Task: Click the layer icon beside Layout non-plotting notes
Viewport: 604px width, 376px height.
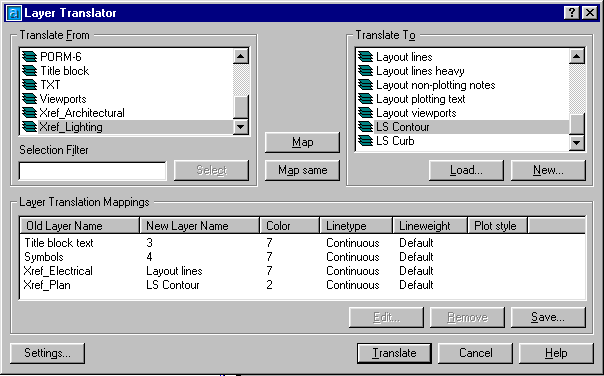Action: point(366,85)
